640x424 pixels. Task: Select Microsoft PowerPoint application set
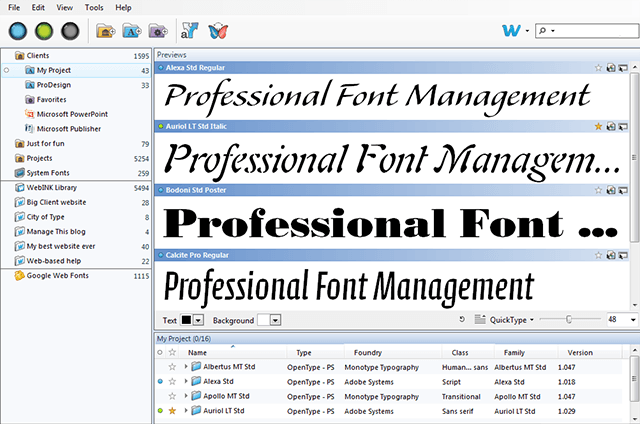point(76,114)
